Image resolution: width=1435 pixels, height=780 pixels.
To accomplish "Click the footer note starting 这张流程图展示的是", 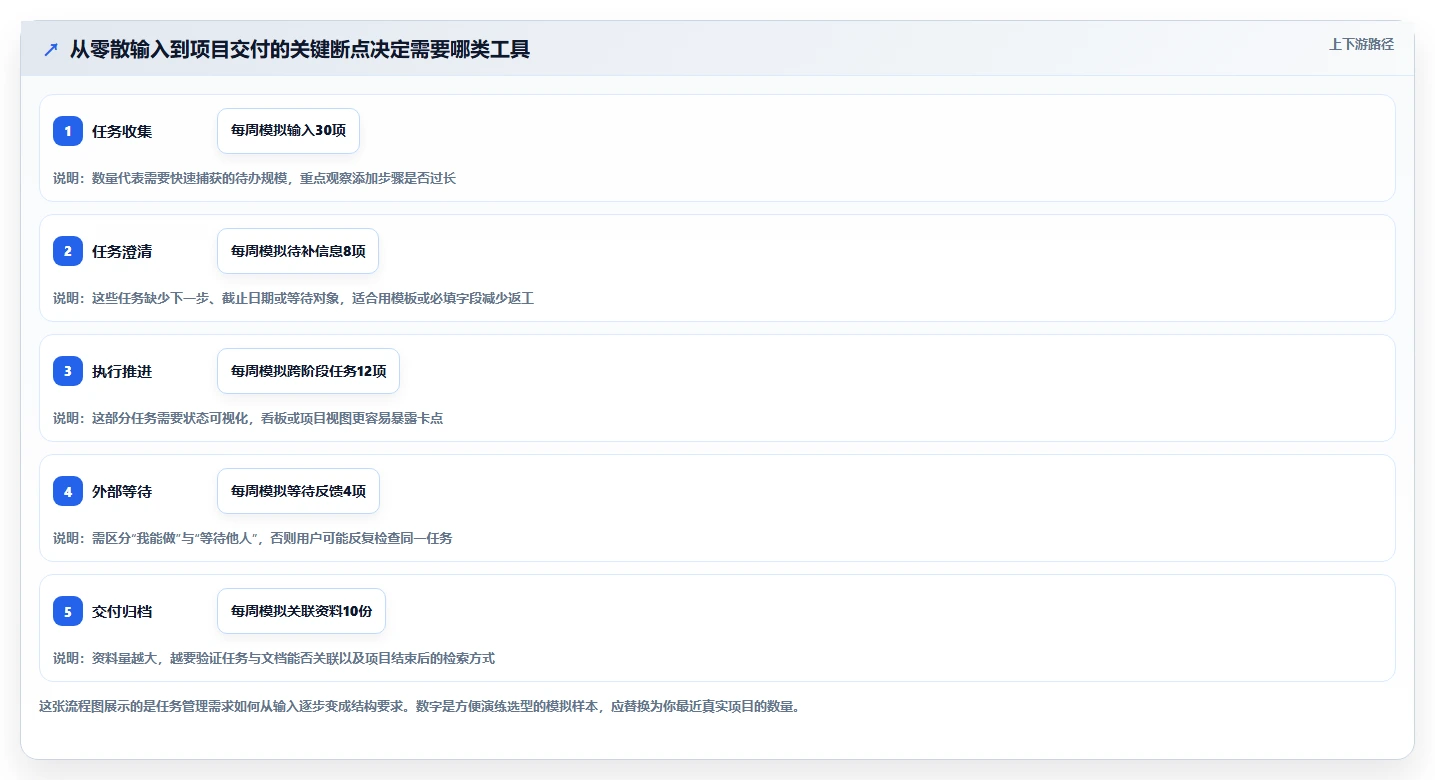I will coord(419,706).
